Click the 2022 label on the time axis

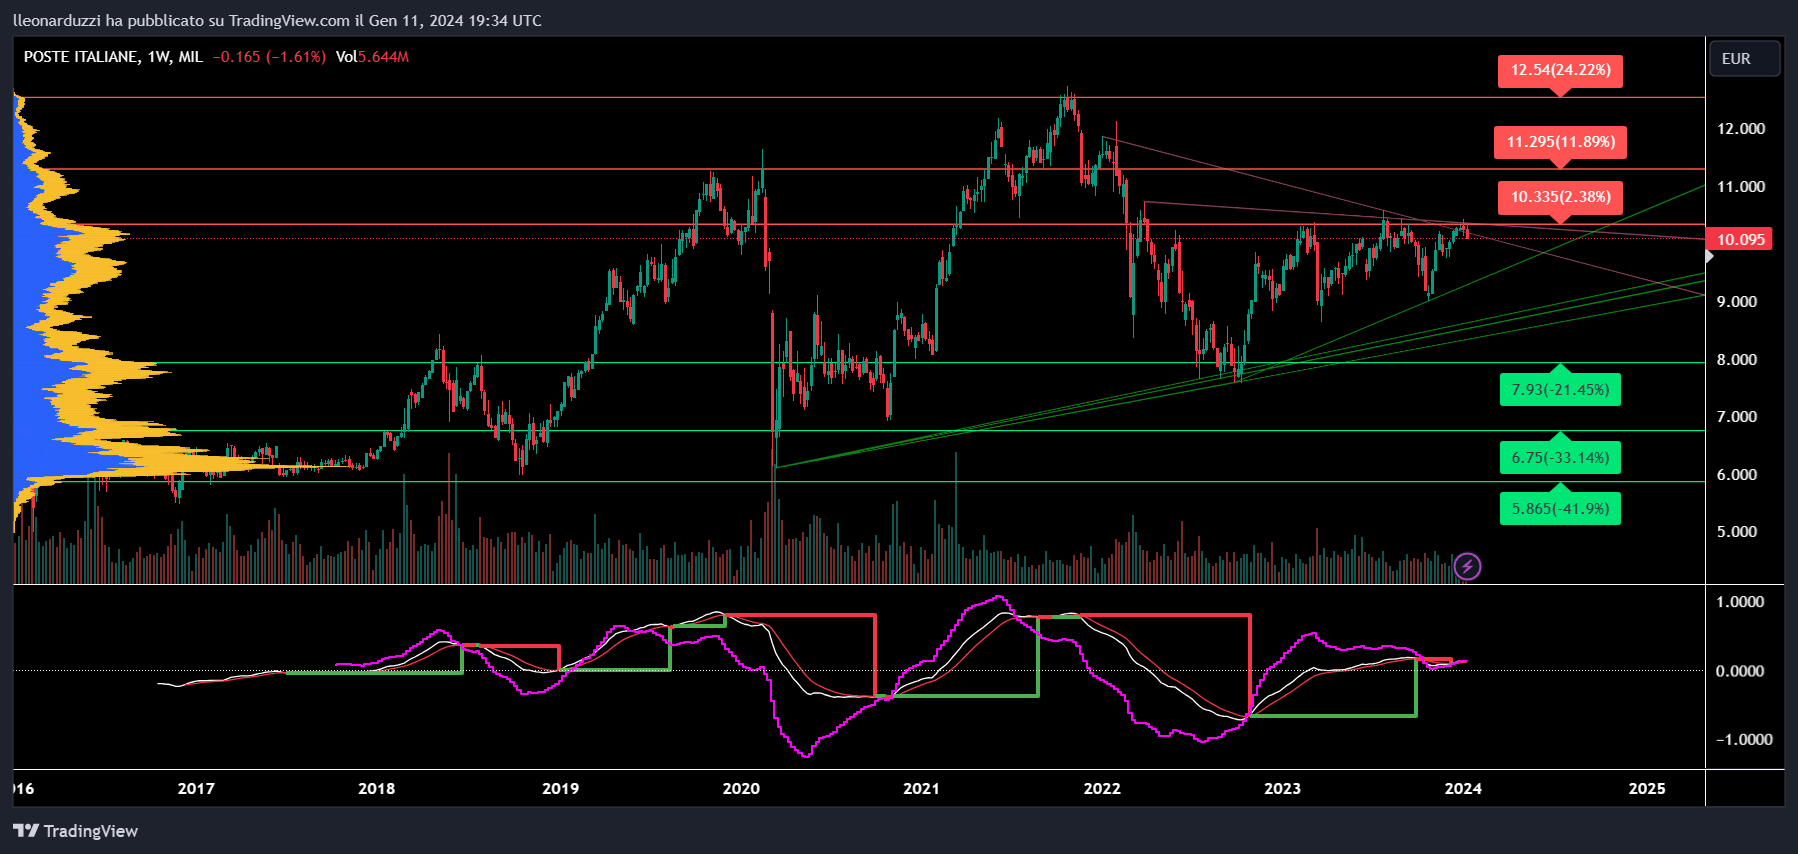(1102, 788)
